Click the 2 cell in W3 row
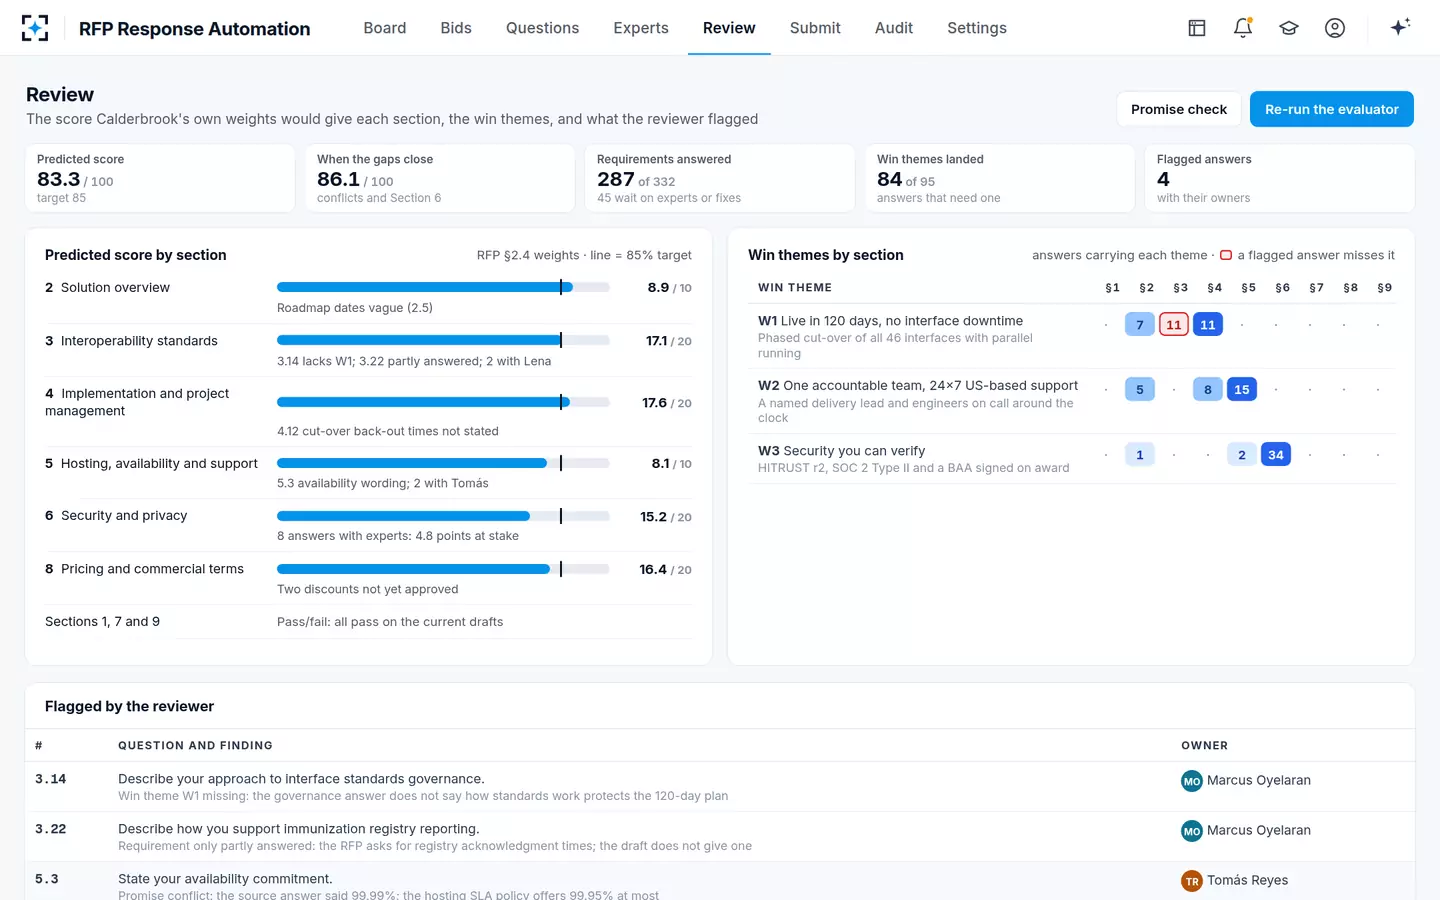This screenshot has height=900, width=1440. coord(1242,454)
